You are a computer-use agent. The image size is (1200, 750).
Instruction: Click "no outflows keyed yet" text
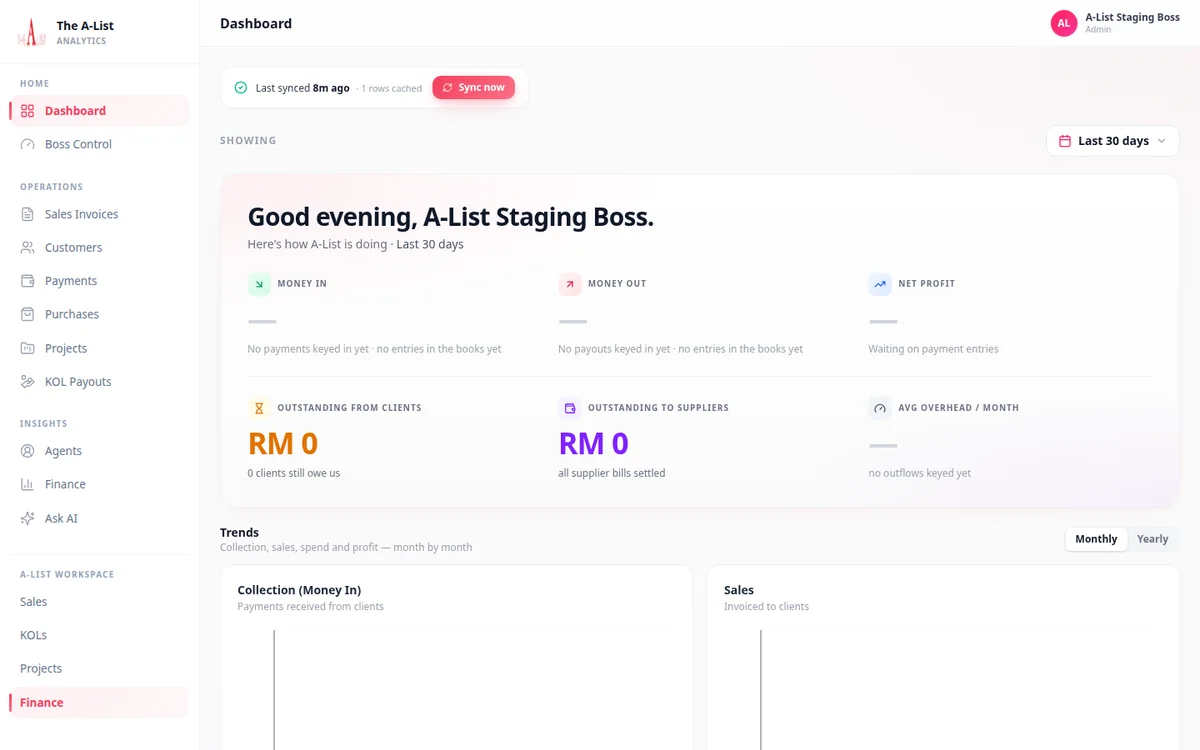point(920,473)
